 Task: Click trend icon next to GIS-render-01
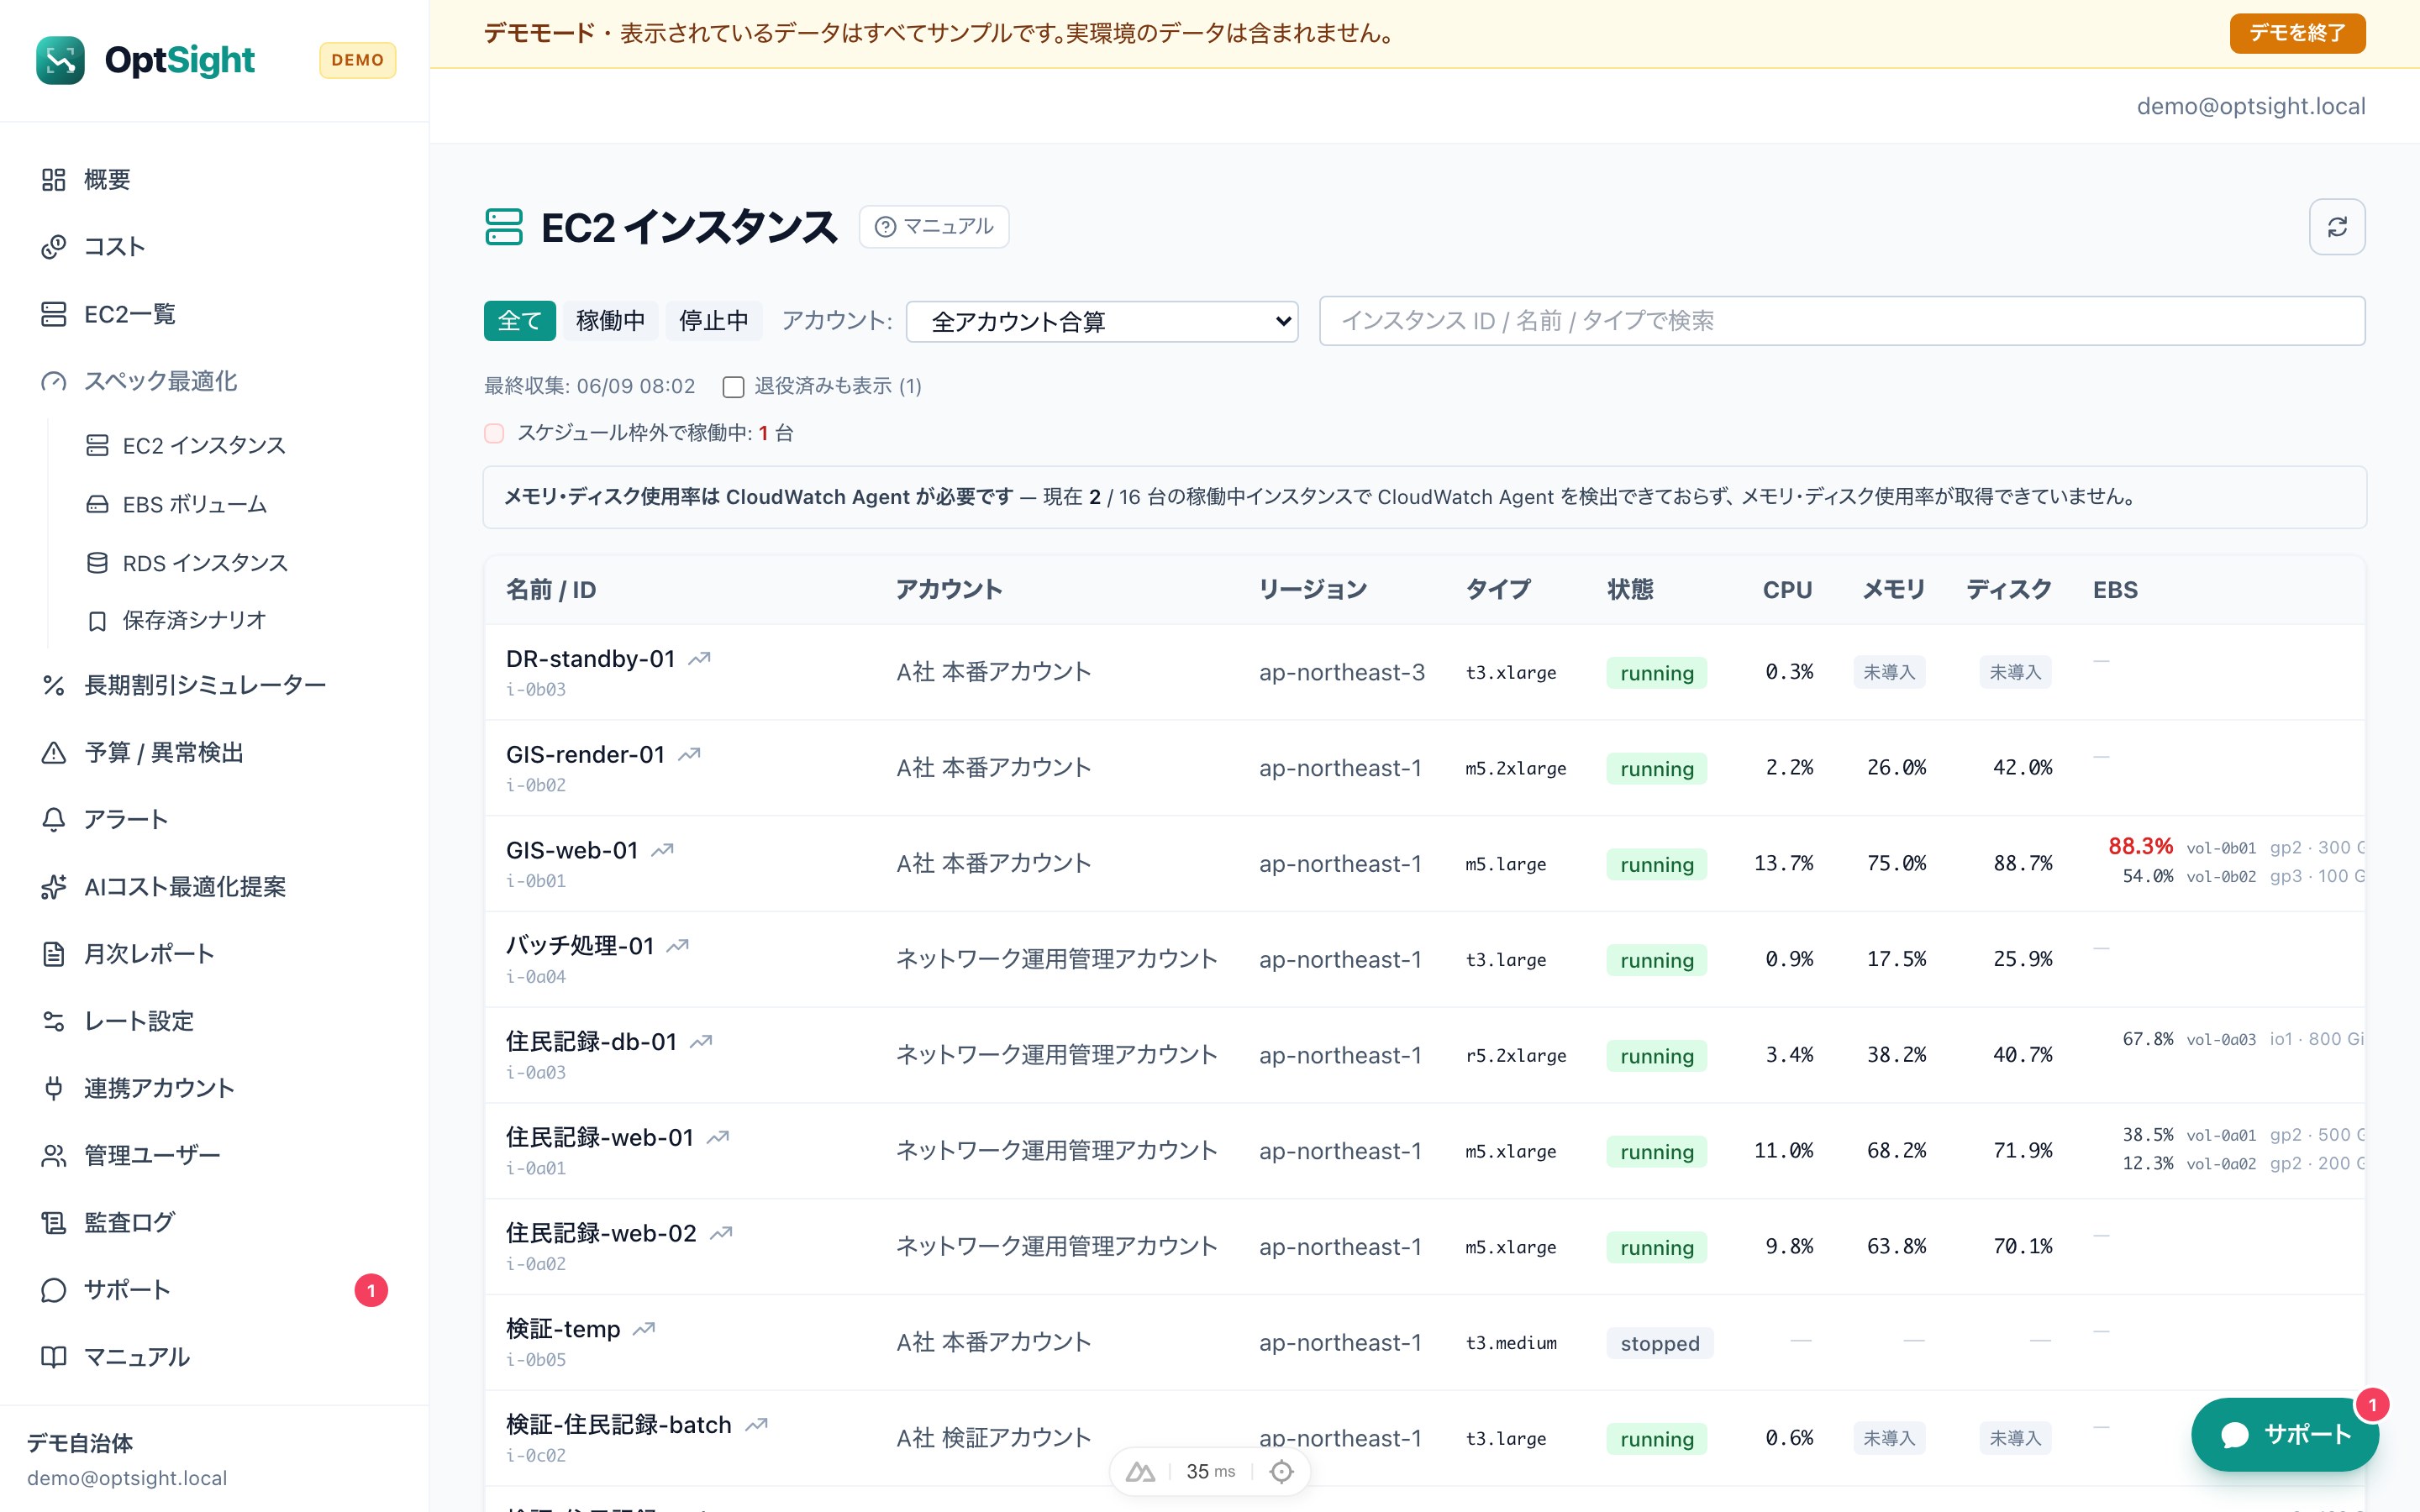pyautogui.click(x=689, y=755)
